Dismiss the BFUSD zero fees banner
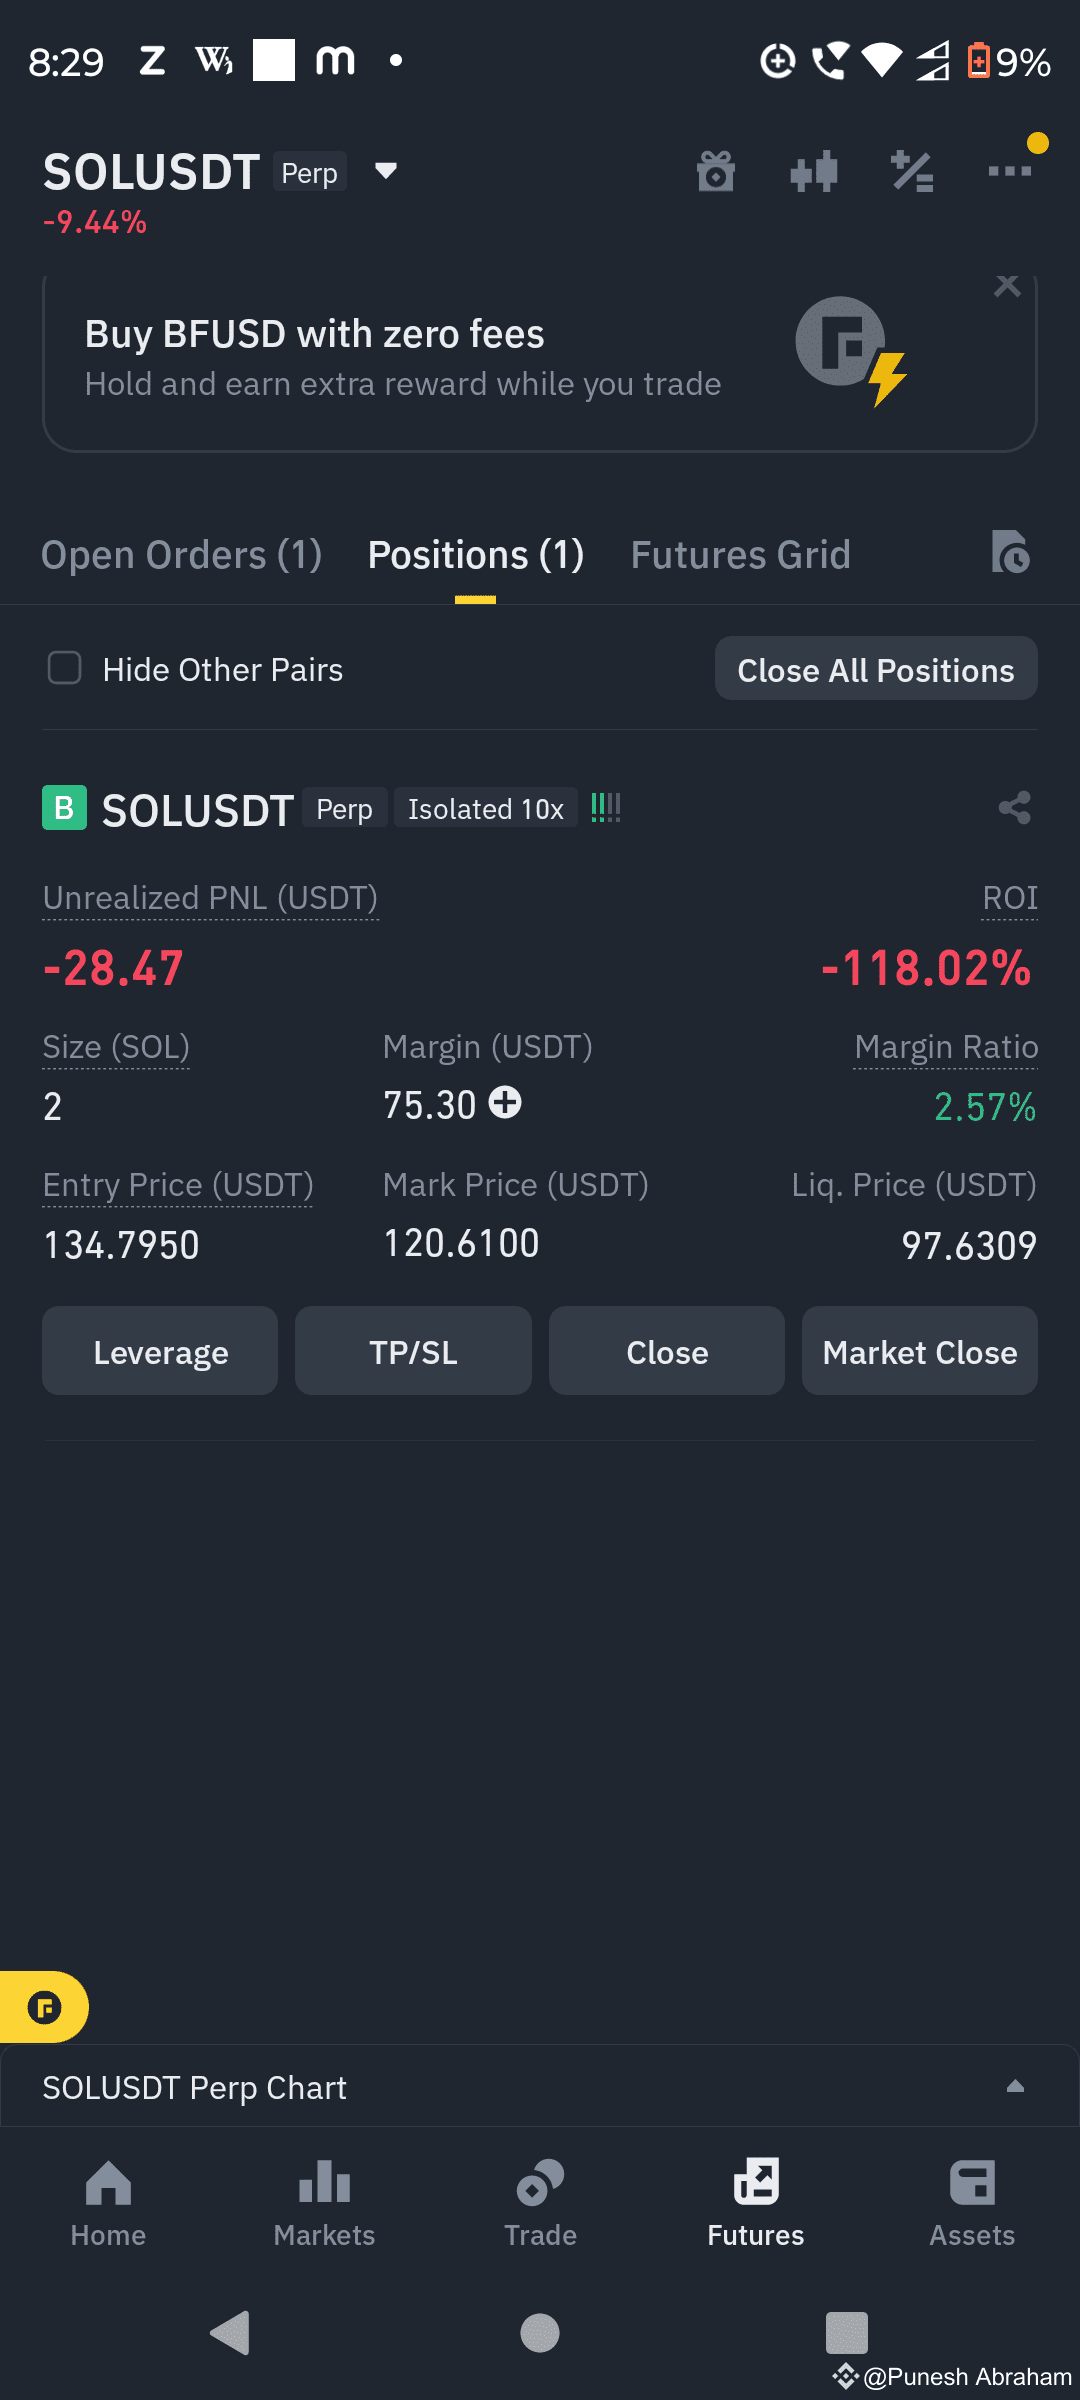The width and height of the screenshot is (1080, 2400). coord(1007,287)
